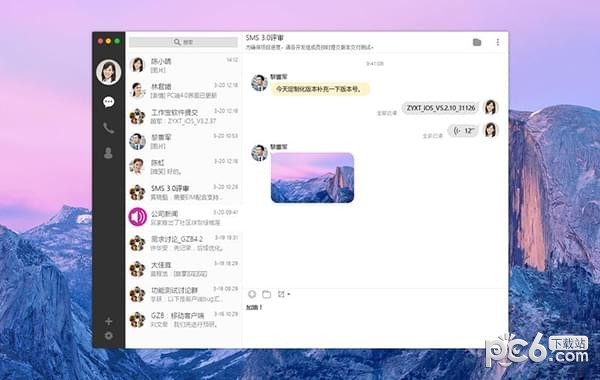Click the send file folder icon above the input
The image size is (600, 380).
[267, 294]
